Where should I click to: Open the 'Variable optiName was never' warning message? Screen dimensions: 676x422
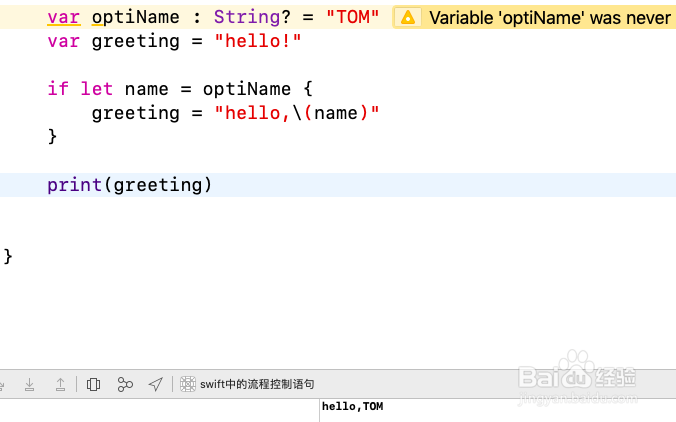coord(550,18)
